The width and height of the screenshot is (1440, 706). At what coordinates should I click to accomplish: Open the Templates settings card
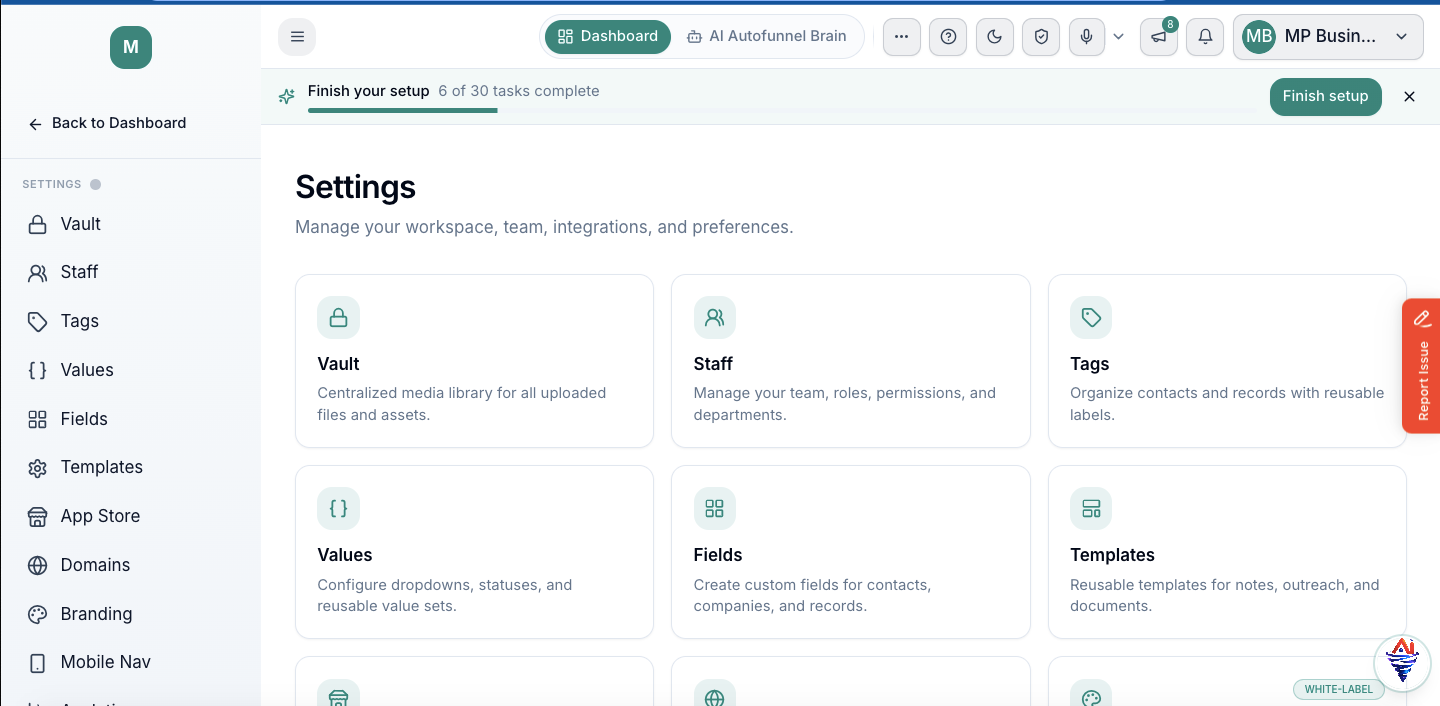tap(1227, 552)
